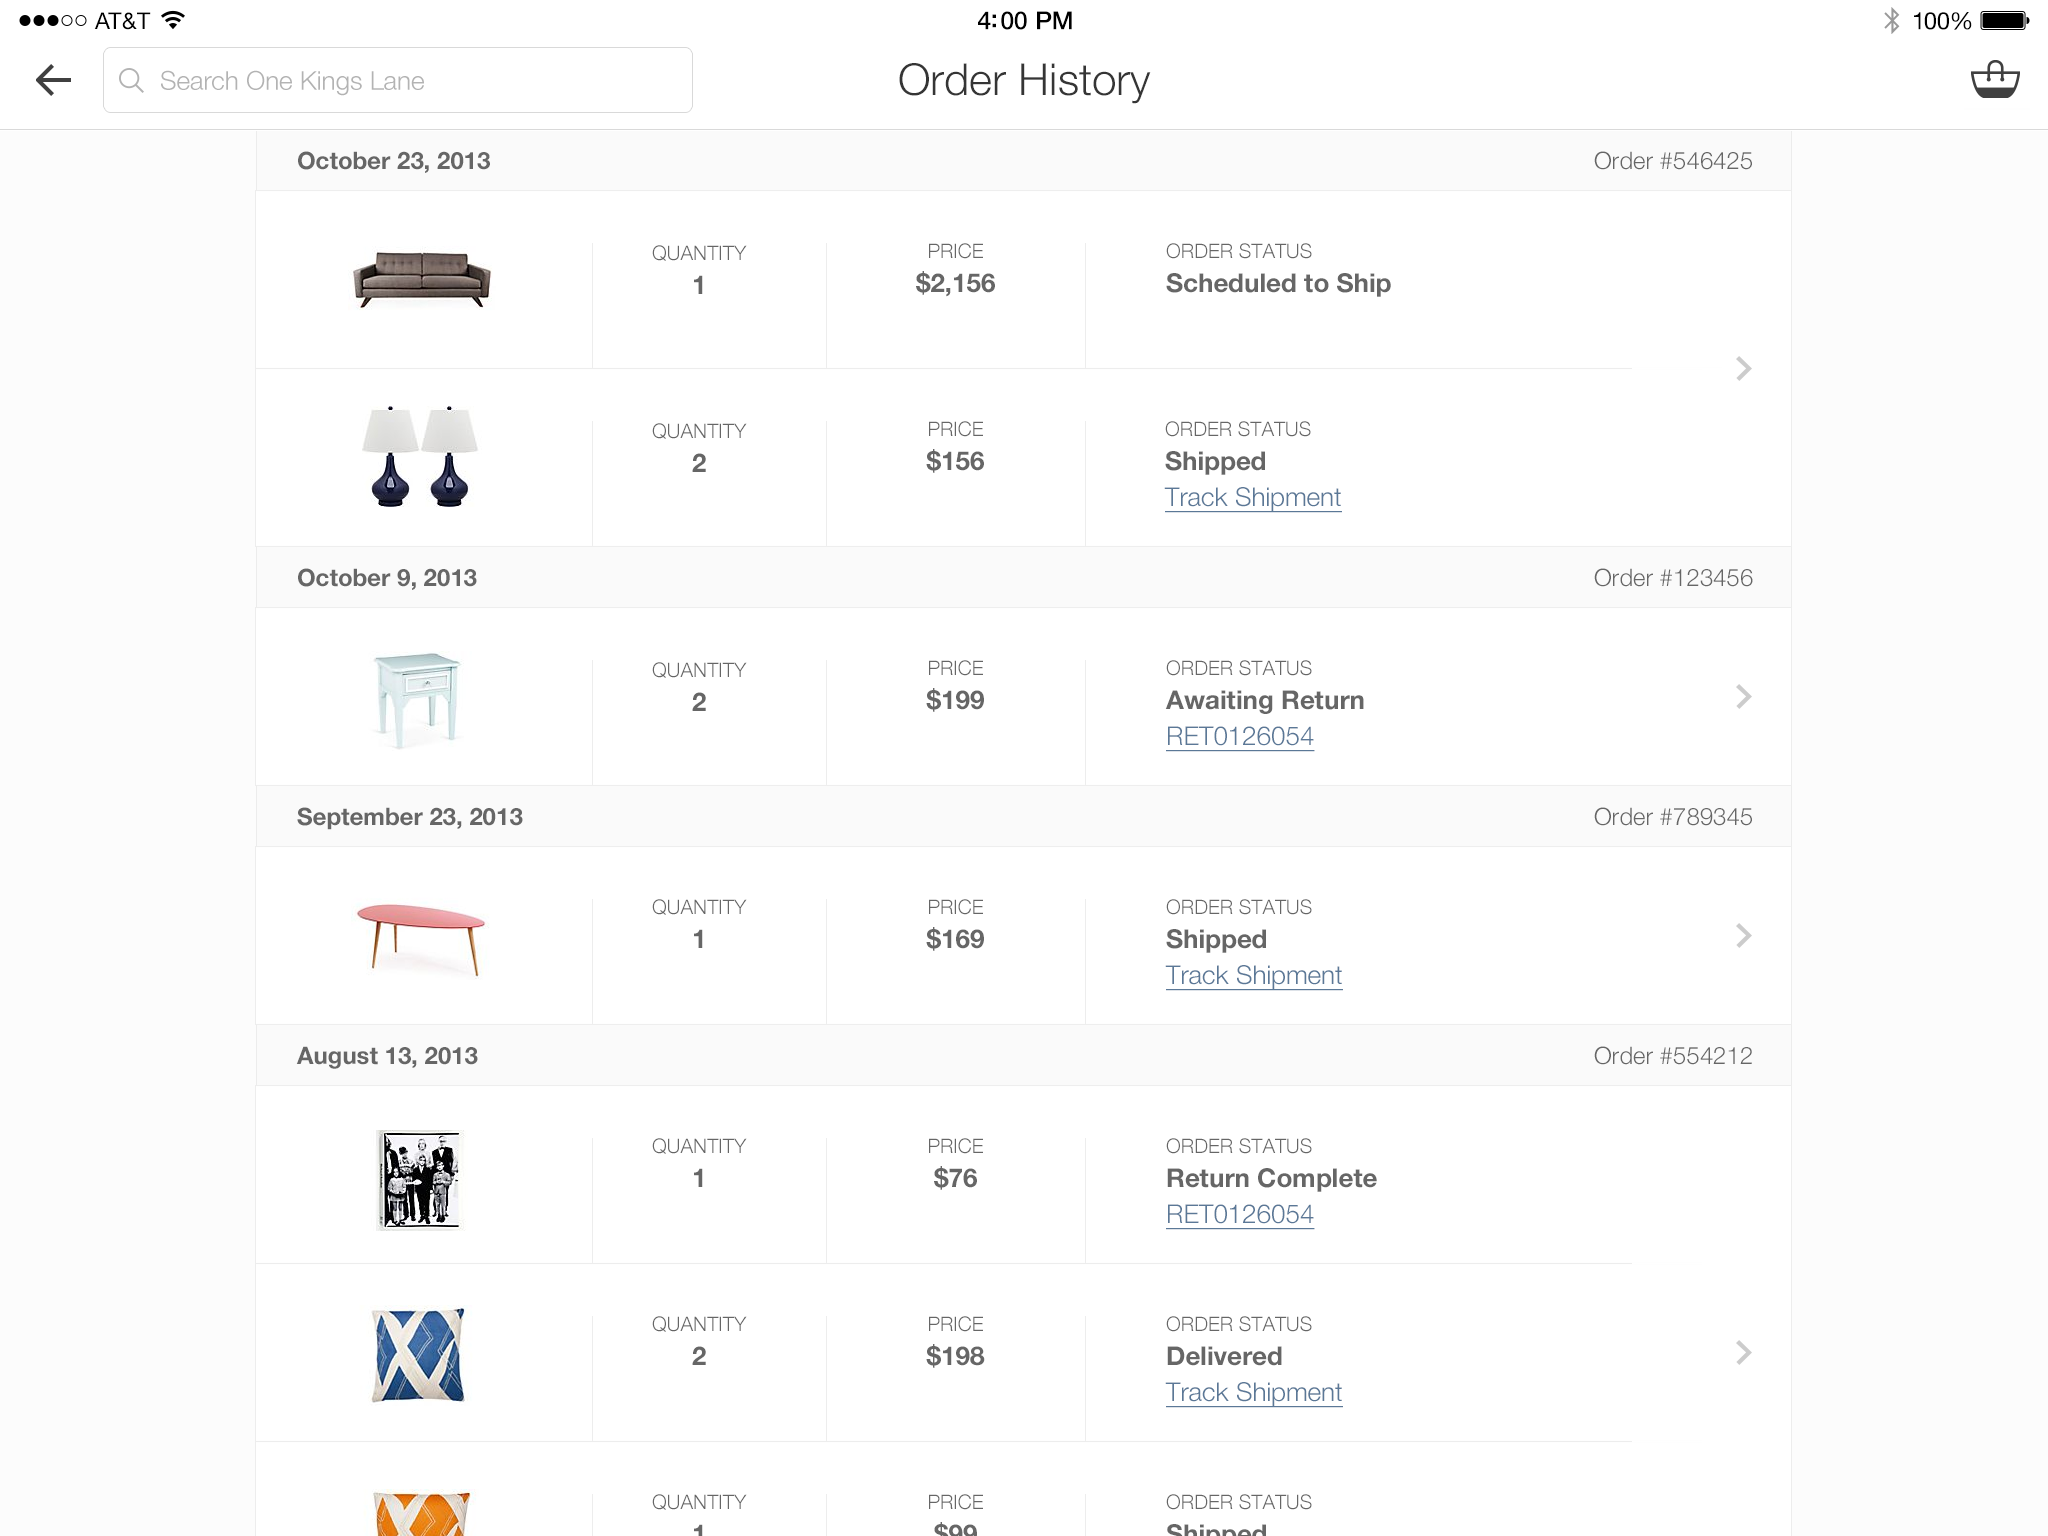Tap the Bluetooth status bar icon

1890,21
